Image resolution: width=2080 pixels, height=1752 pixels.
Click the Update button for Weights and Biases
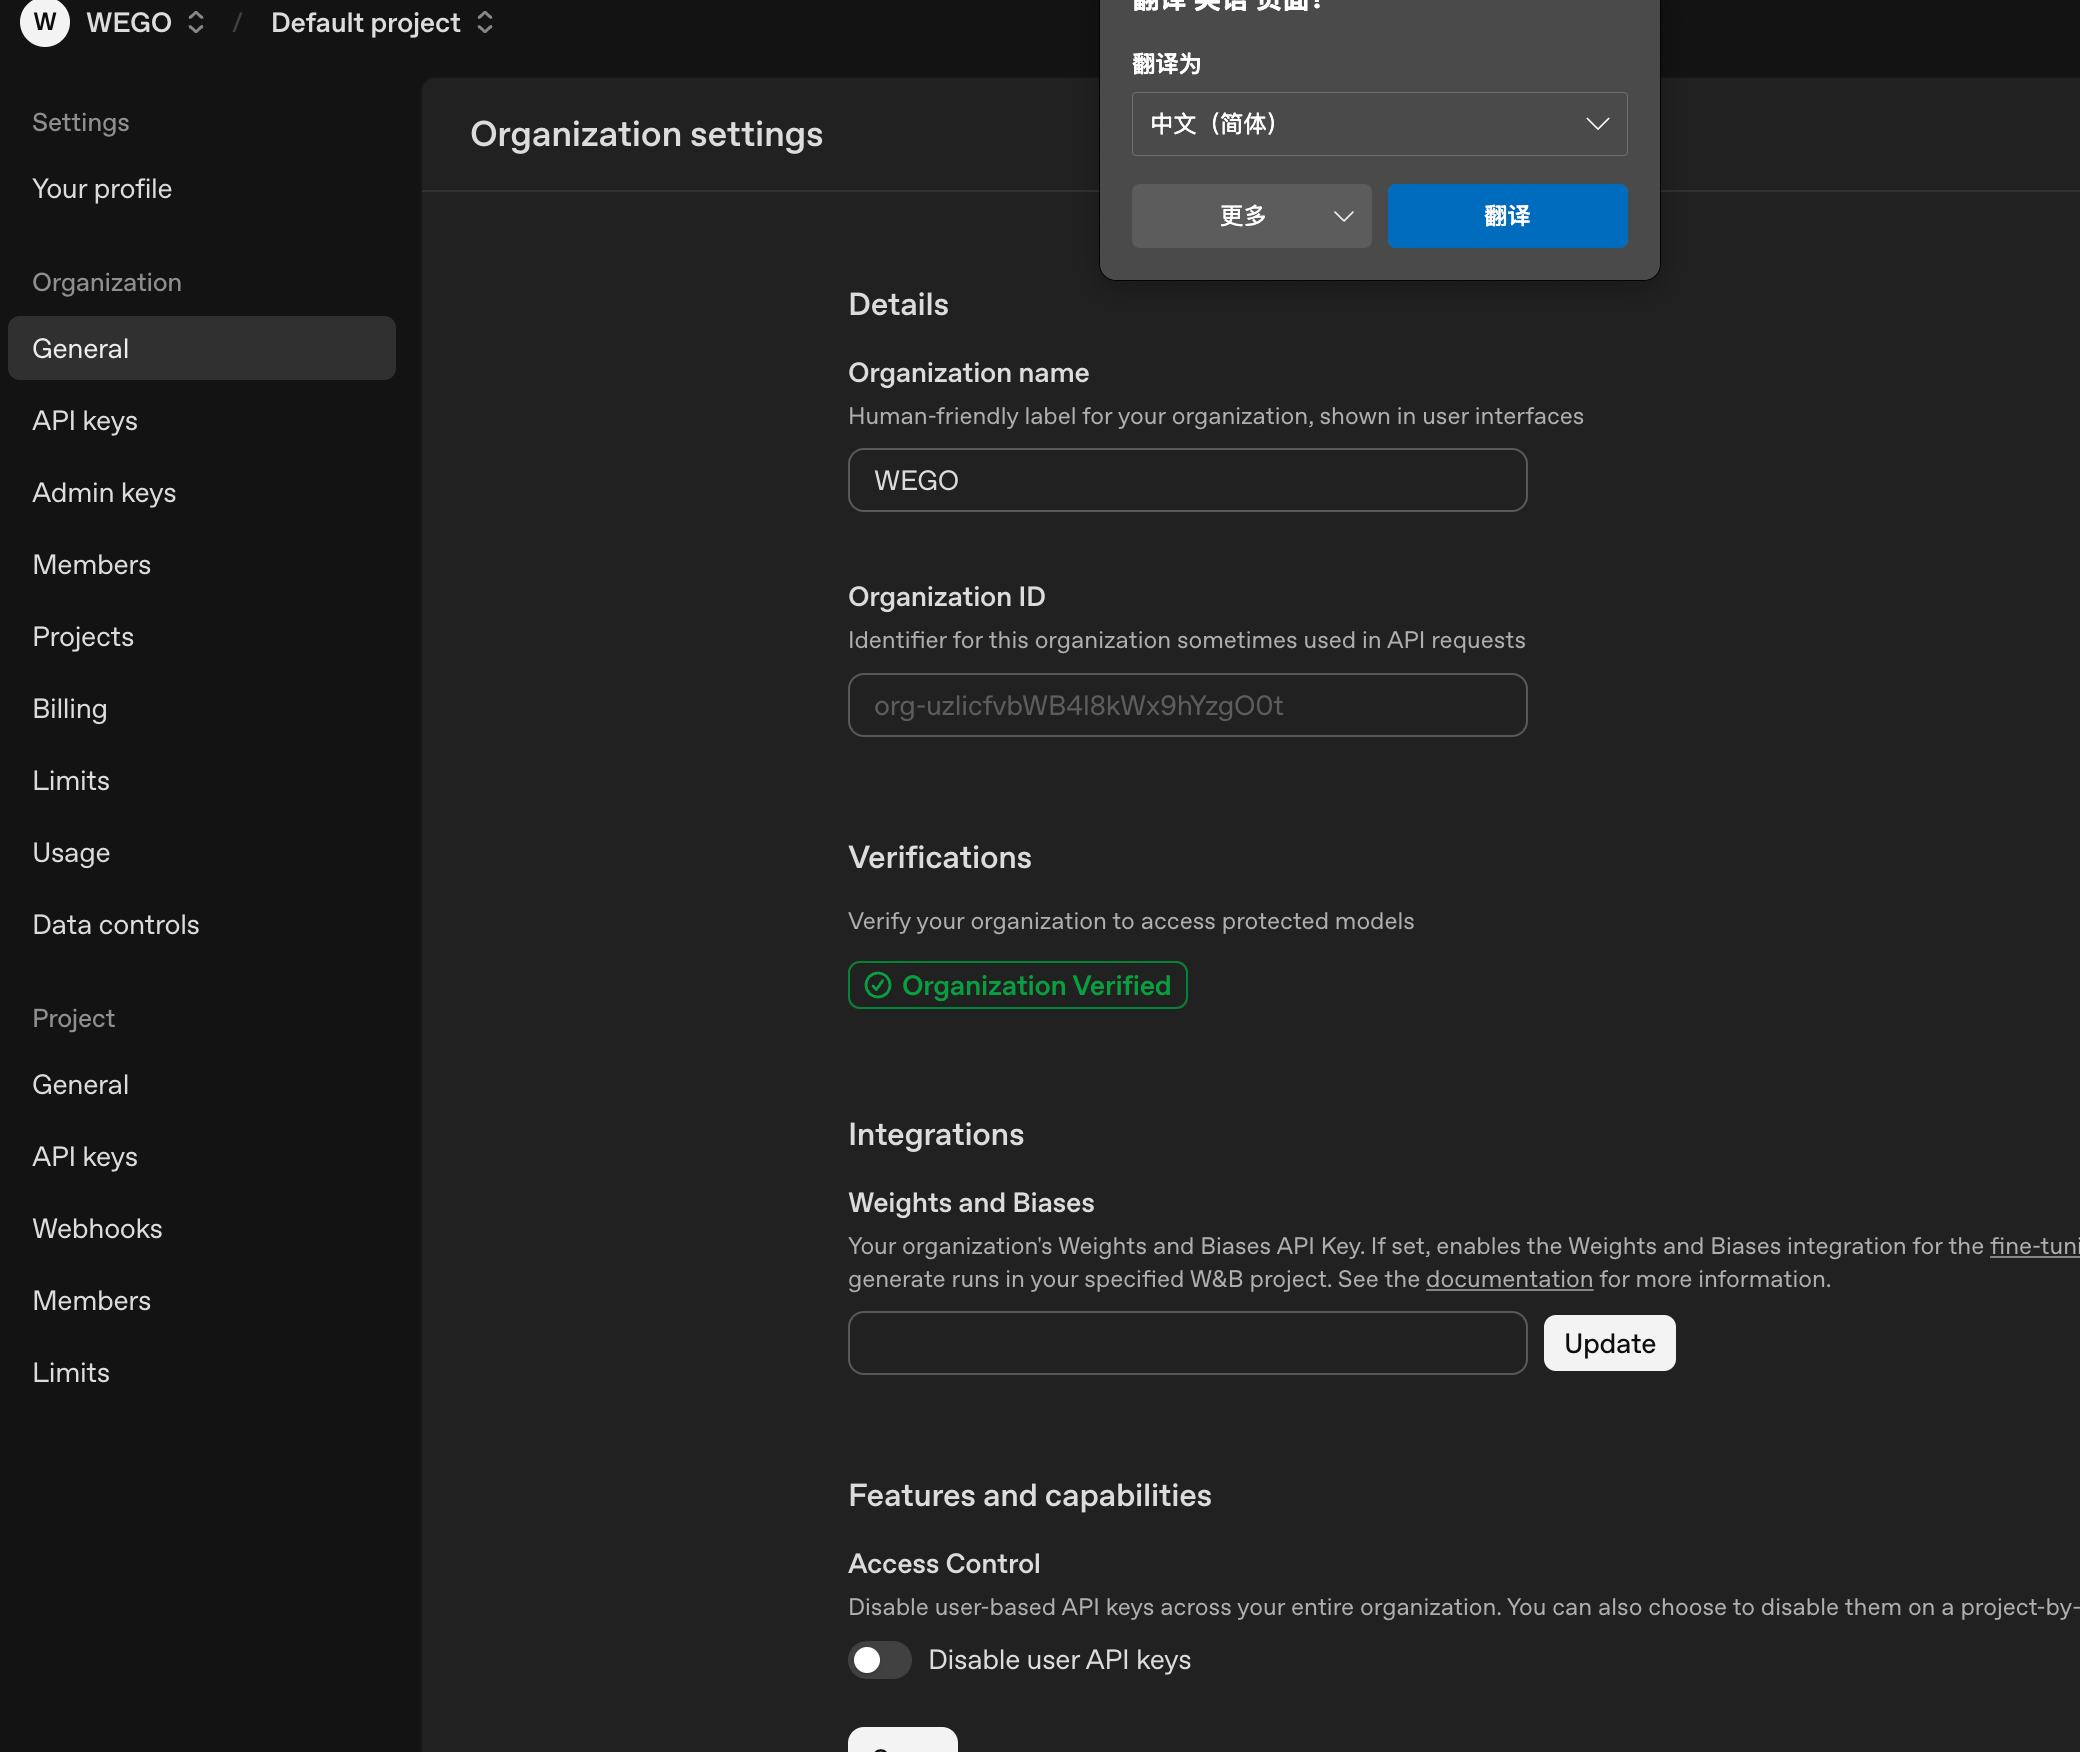pos(1609,1343)
